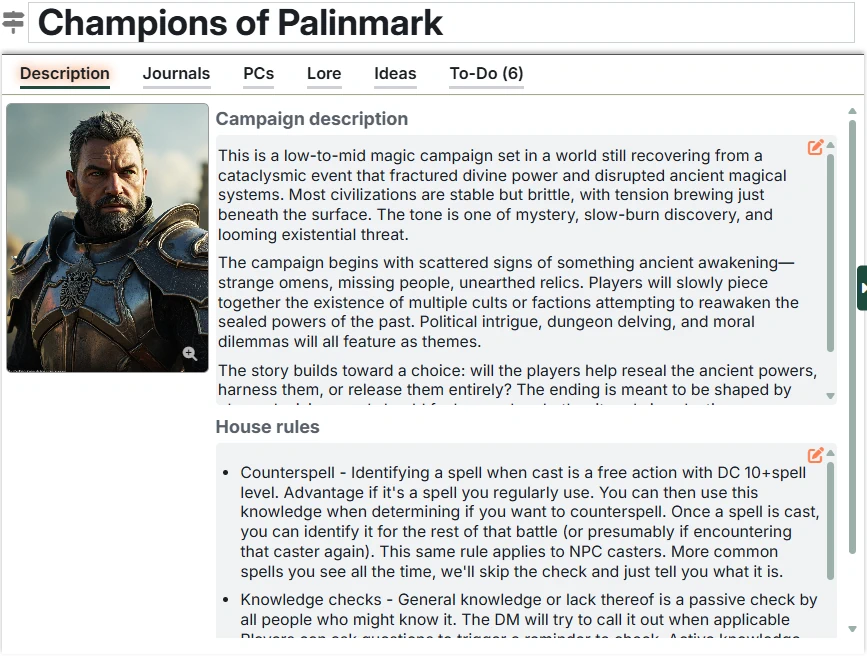Image resolution: width=867 pixels, height=656 pixels.
Task: Open the To-Do (6) tab
Action: (x=486, y=74)
